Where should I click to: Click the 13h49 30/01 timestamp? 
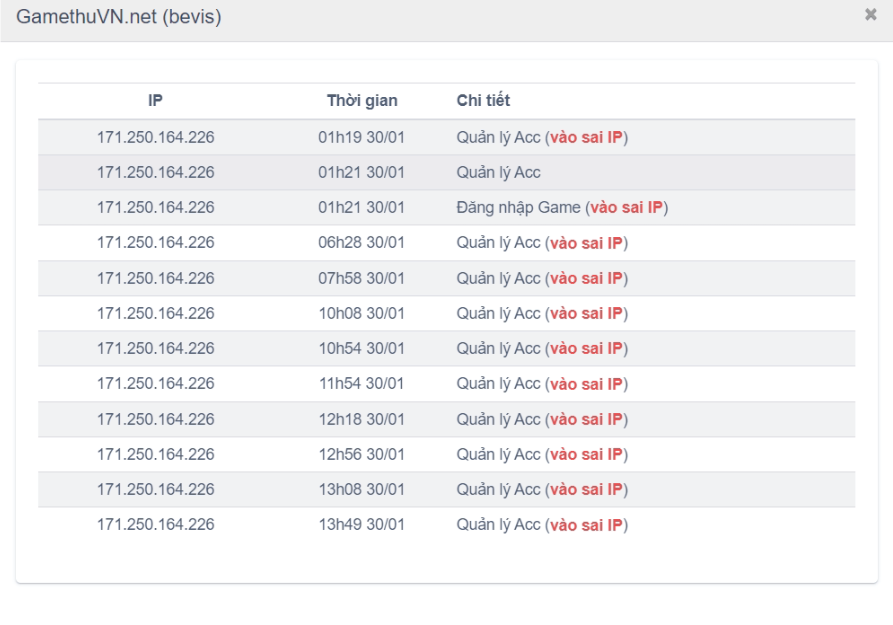362,524
